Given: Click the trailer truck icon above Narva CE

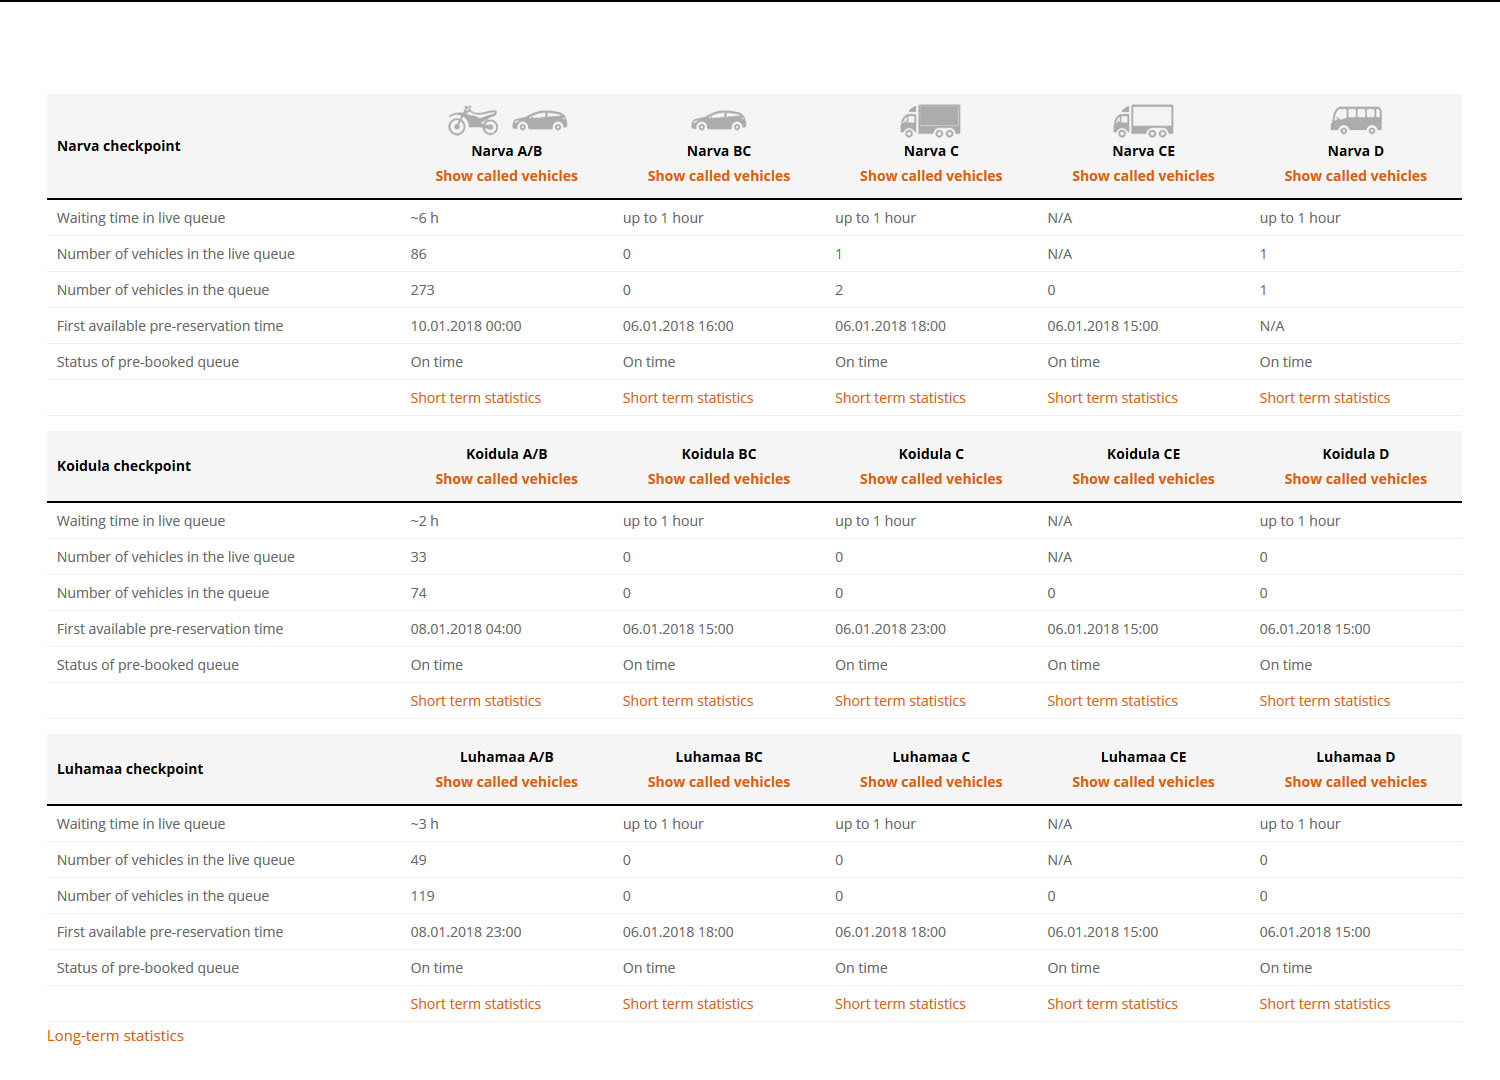Looking at the screenshot, I should pyautogui.click(x=1143, y=120).
